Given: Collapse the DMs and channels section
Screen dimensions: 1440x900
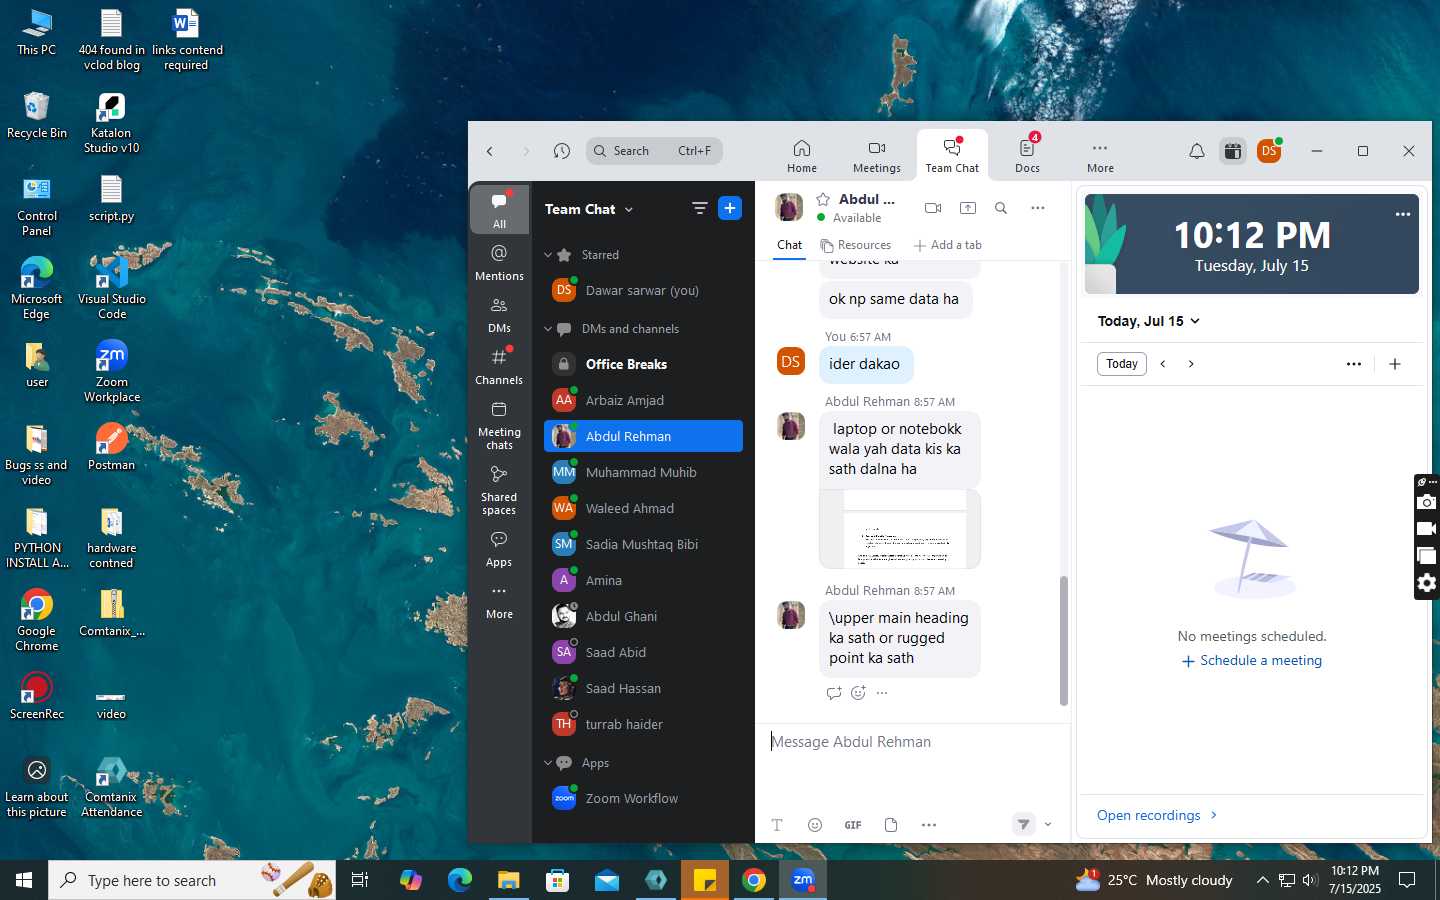Looking at the screenshot, I should (x=548, y=329).
